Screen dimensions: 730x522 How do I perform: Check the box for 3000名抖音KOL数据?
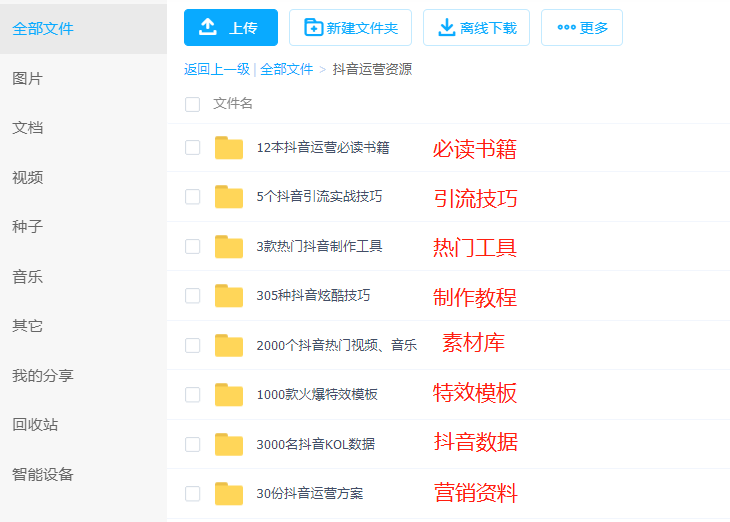click(x=192, y=444)
